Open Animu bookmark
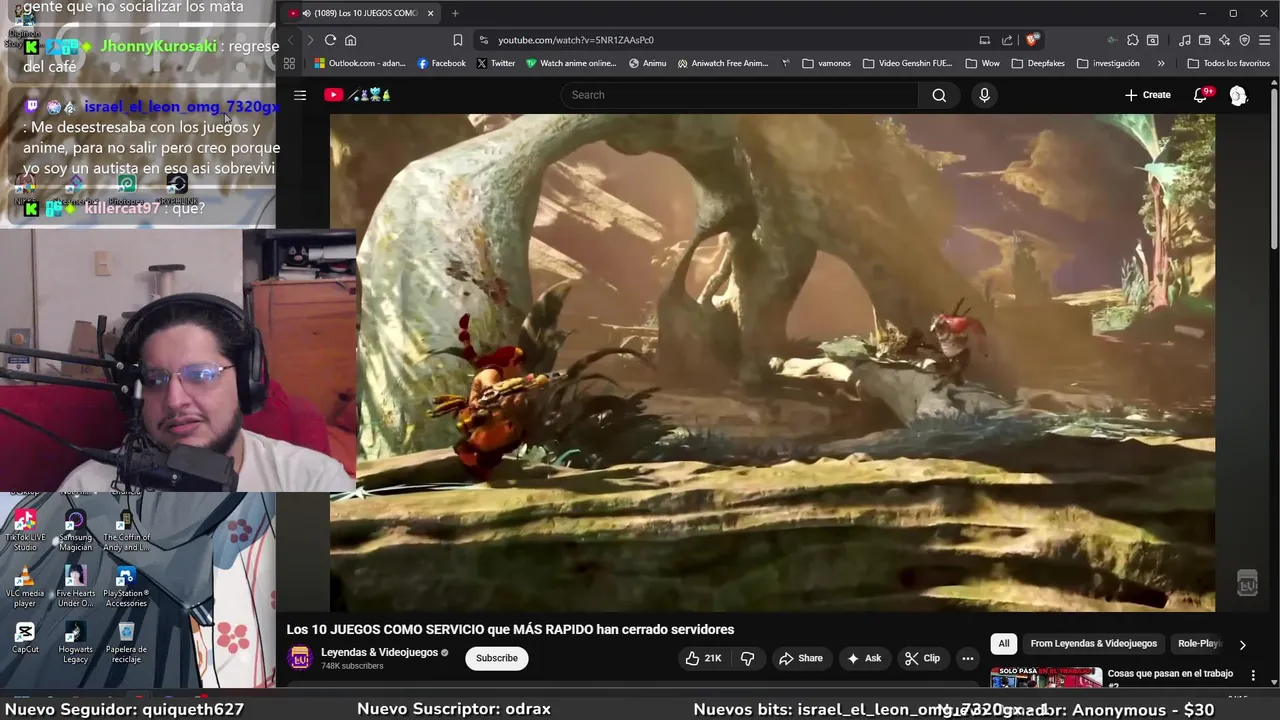This screenshot has width=1280, height=720. [647, 63]
